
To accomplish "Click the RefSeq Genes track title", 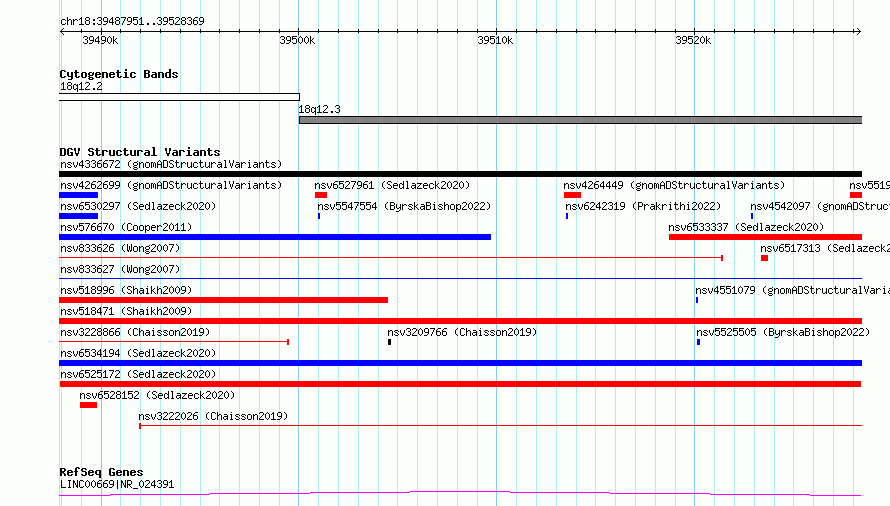I will 101,472.
